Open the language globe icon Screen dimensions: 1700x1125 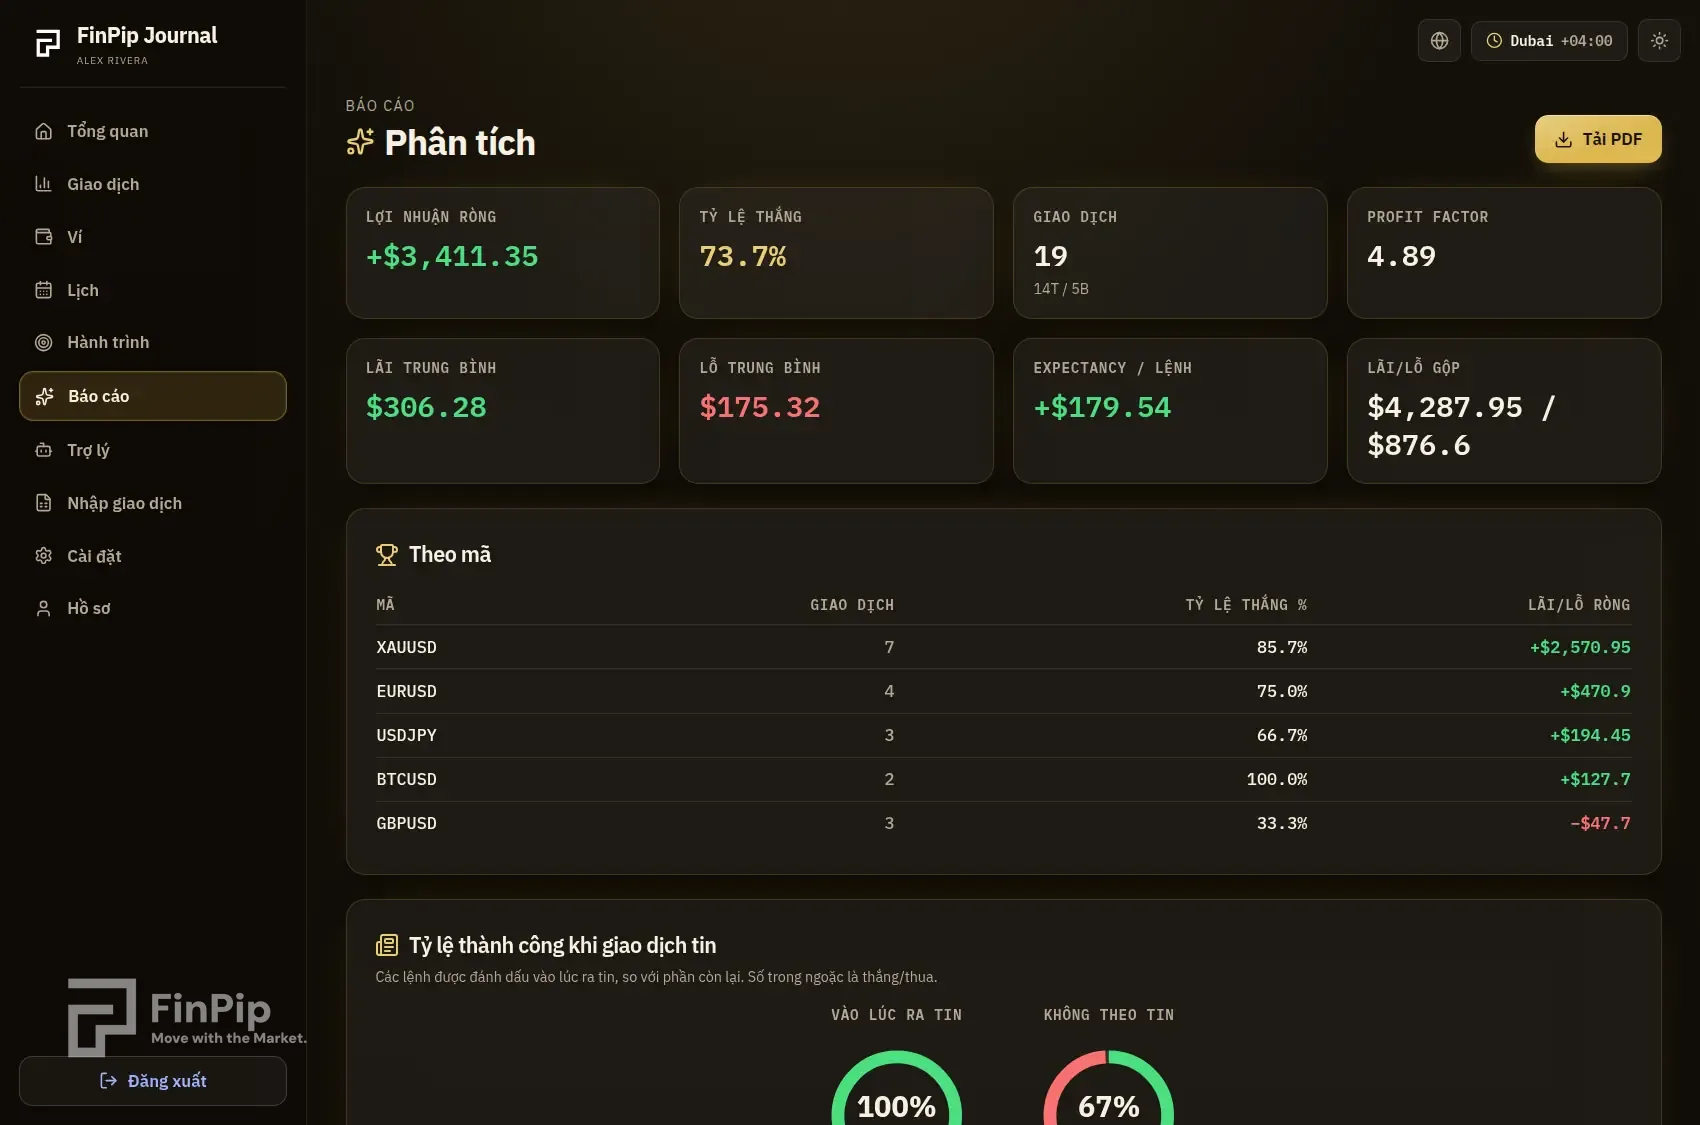coord(1439,41)
